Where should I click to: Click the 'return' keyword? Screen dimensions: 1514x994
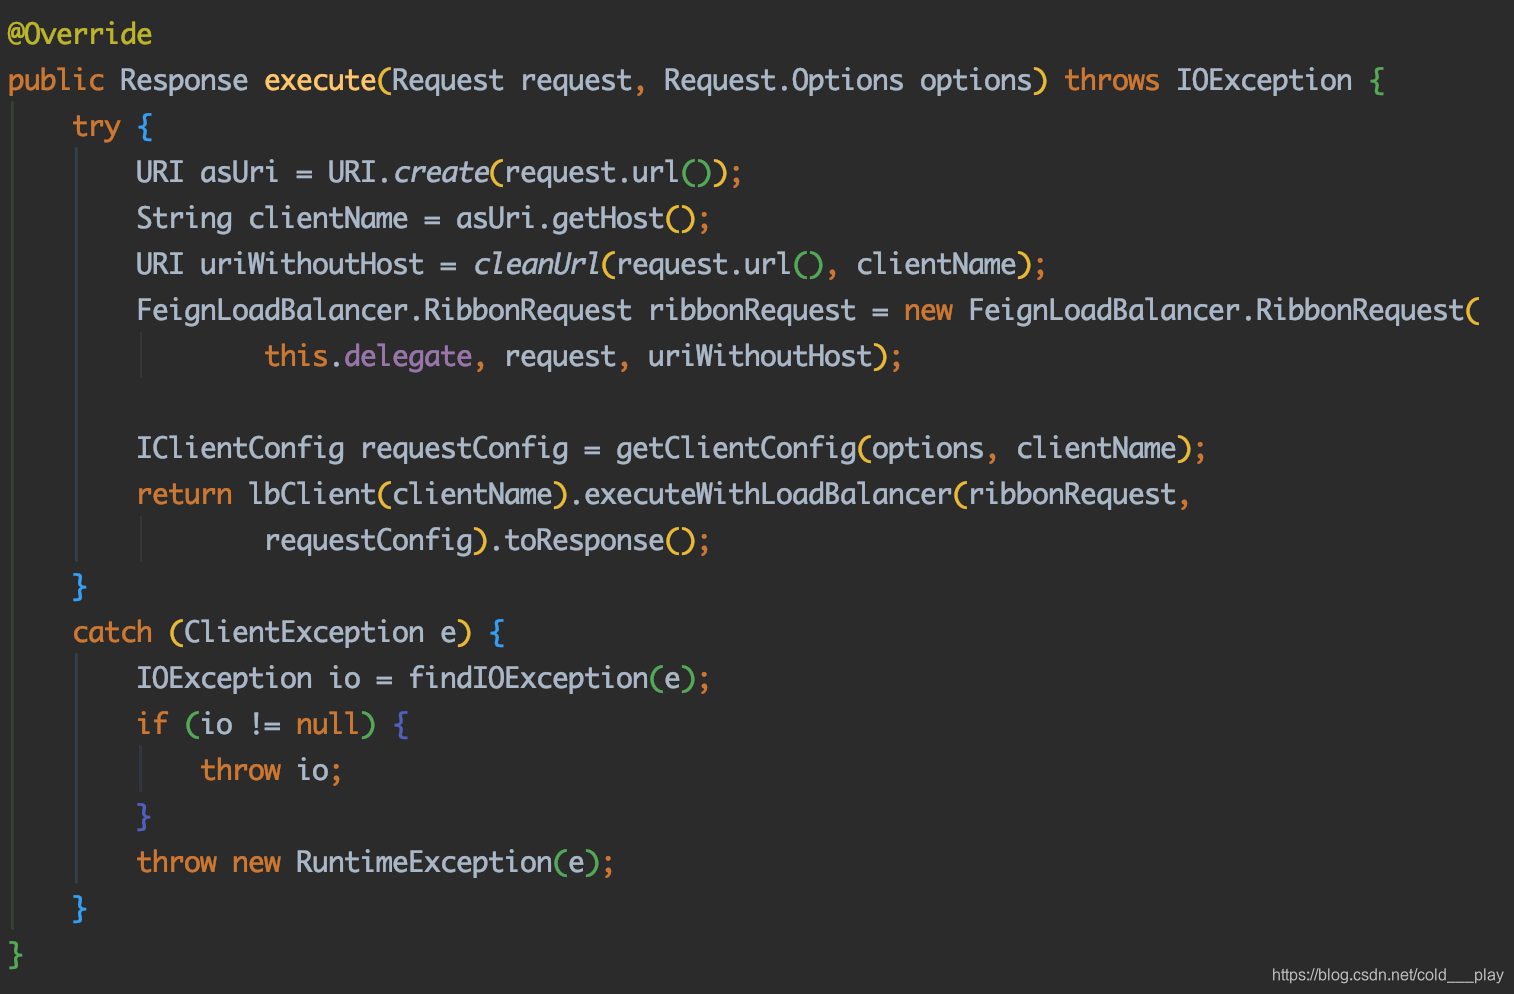184,495
